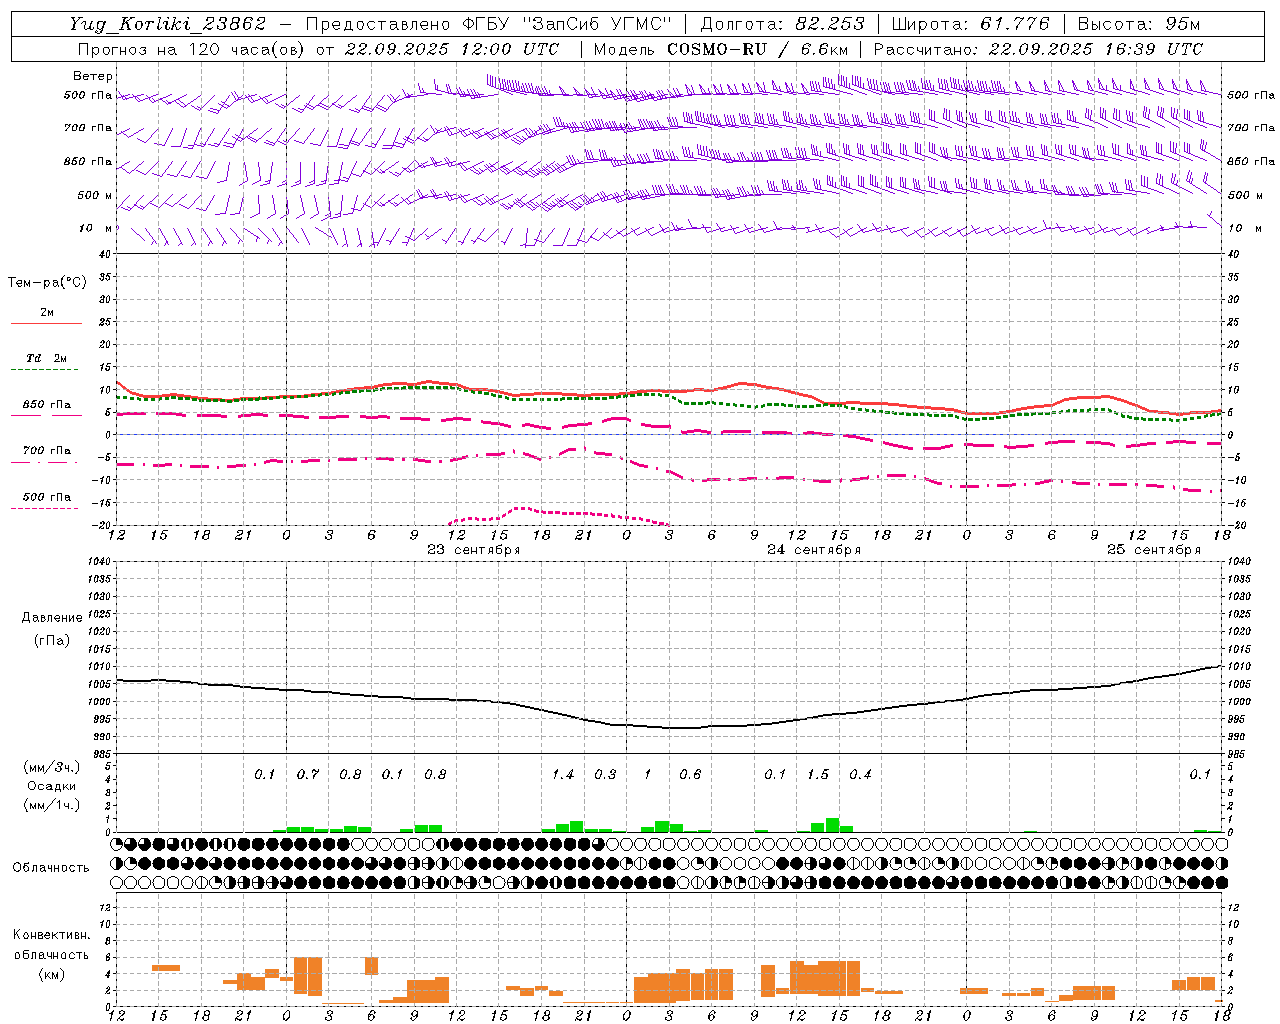
Task: Click the dashed line sample under 500 гПа temperature legend
Action: coord(44,508)
